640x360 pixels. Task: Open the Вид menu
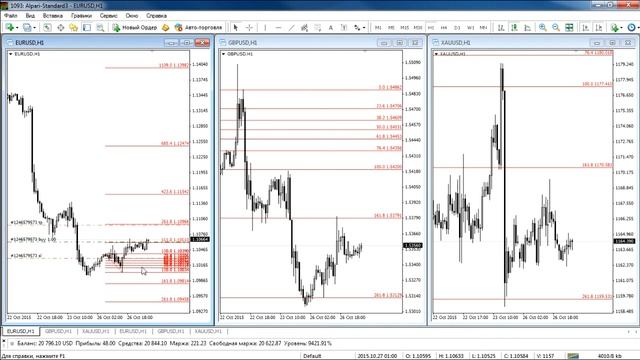click(30, 16)
